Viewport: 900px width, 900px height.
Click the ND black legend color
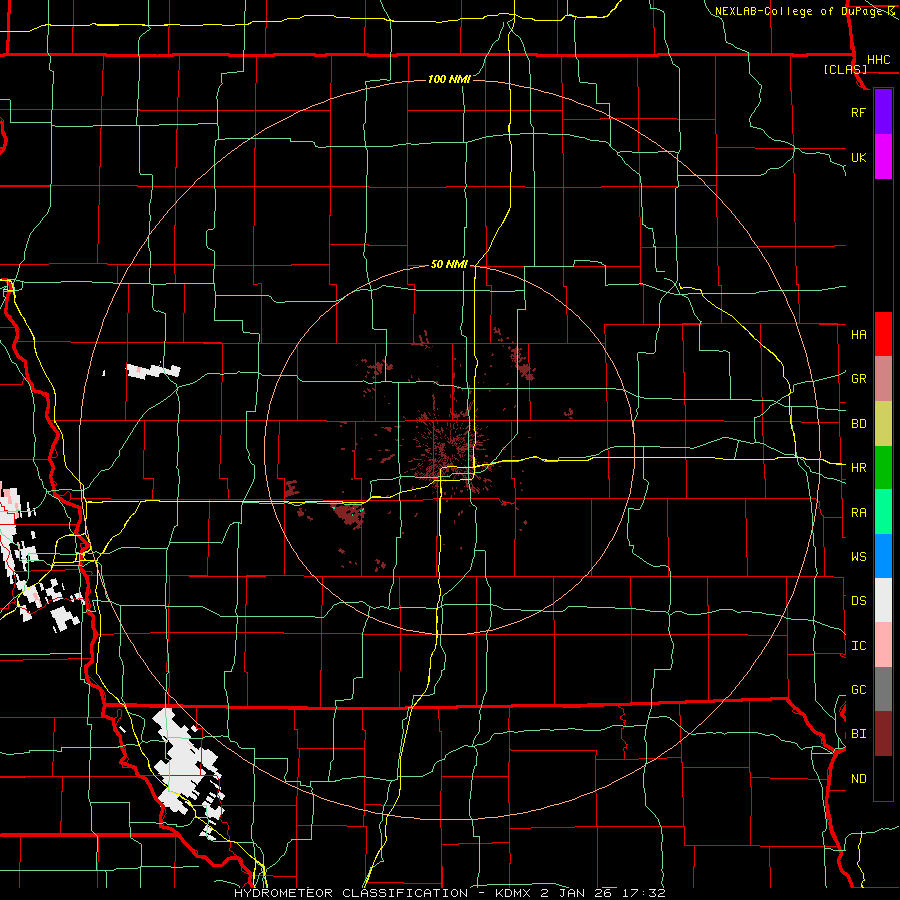pyautogui.click(x=883, y=778)
